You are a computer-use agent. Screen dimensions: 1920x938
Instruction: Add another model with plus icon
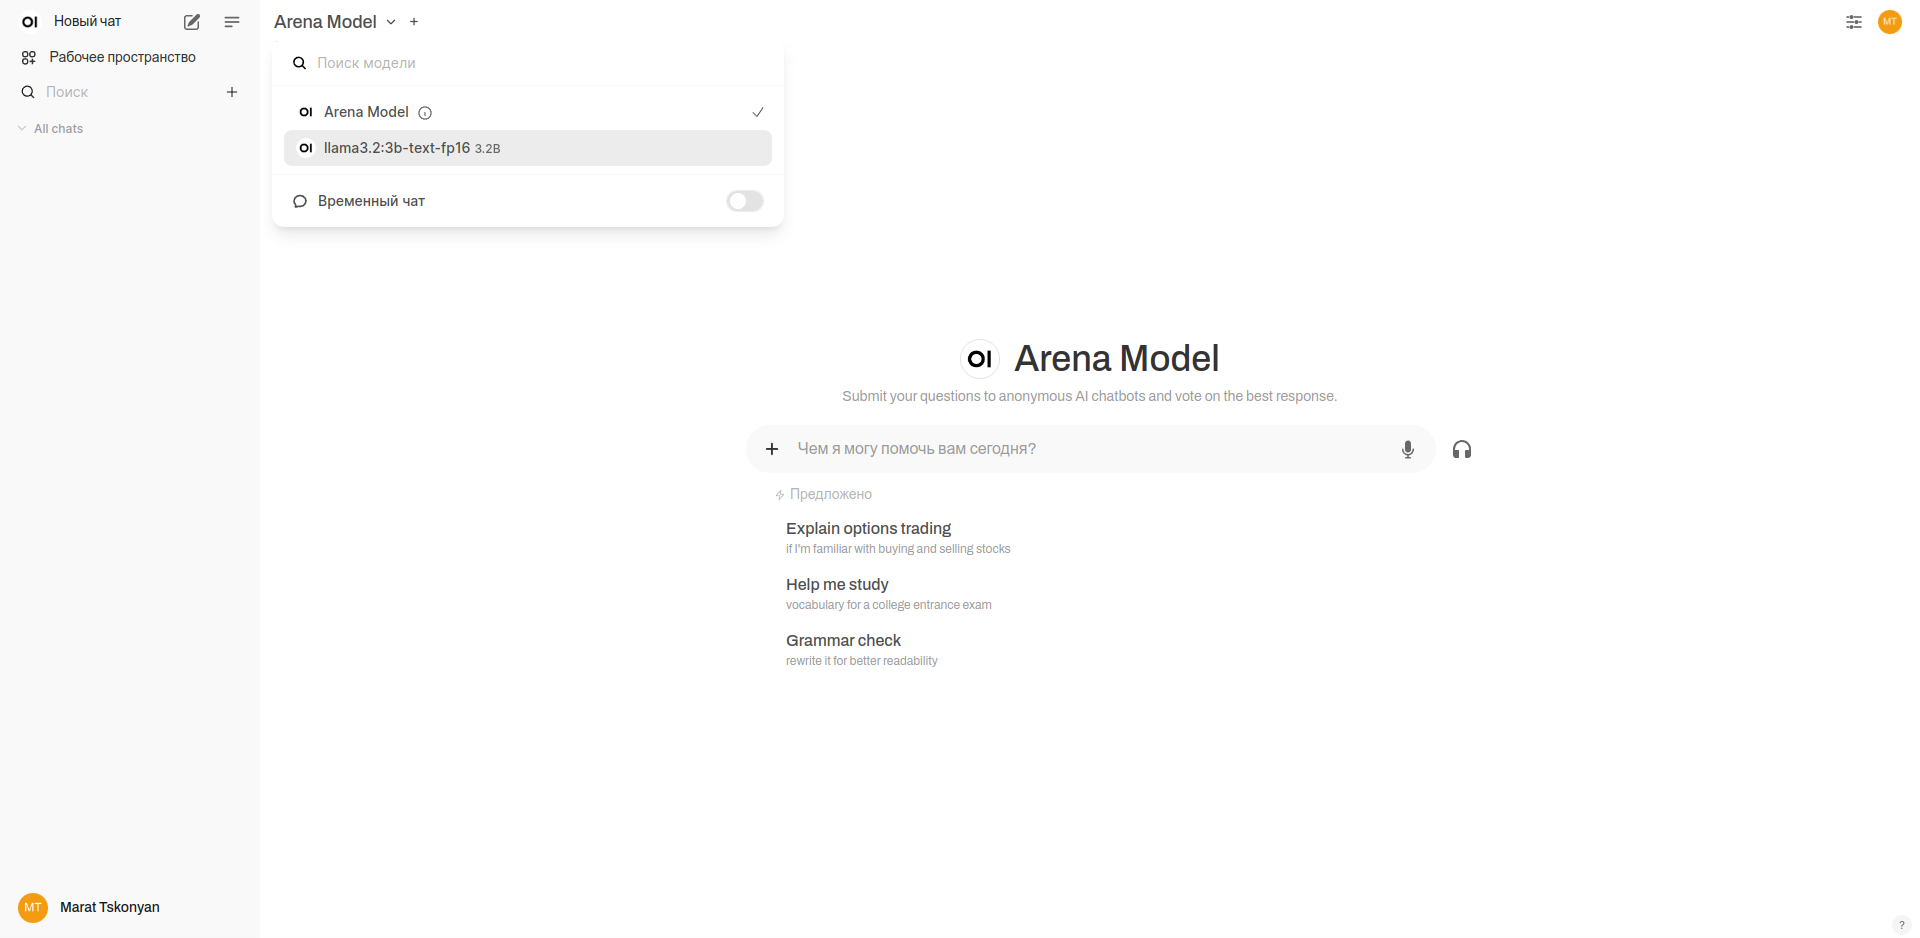[x=414, y=22]
